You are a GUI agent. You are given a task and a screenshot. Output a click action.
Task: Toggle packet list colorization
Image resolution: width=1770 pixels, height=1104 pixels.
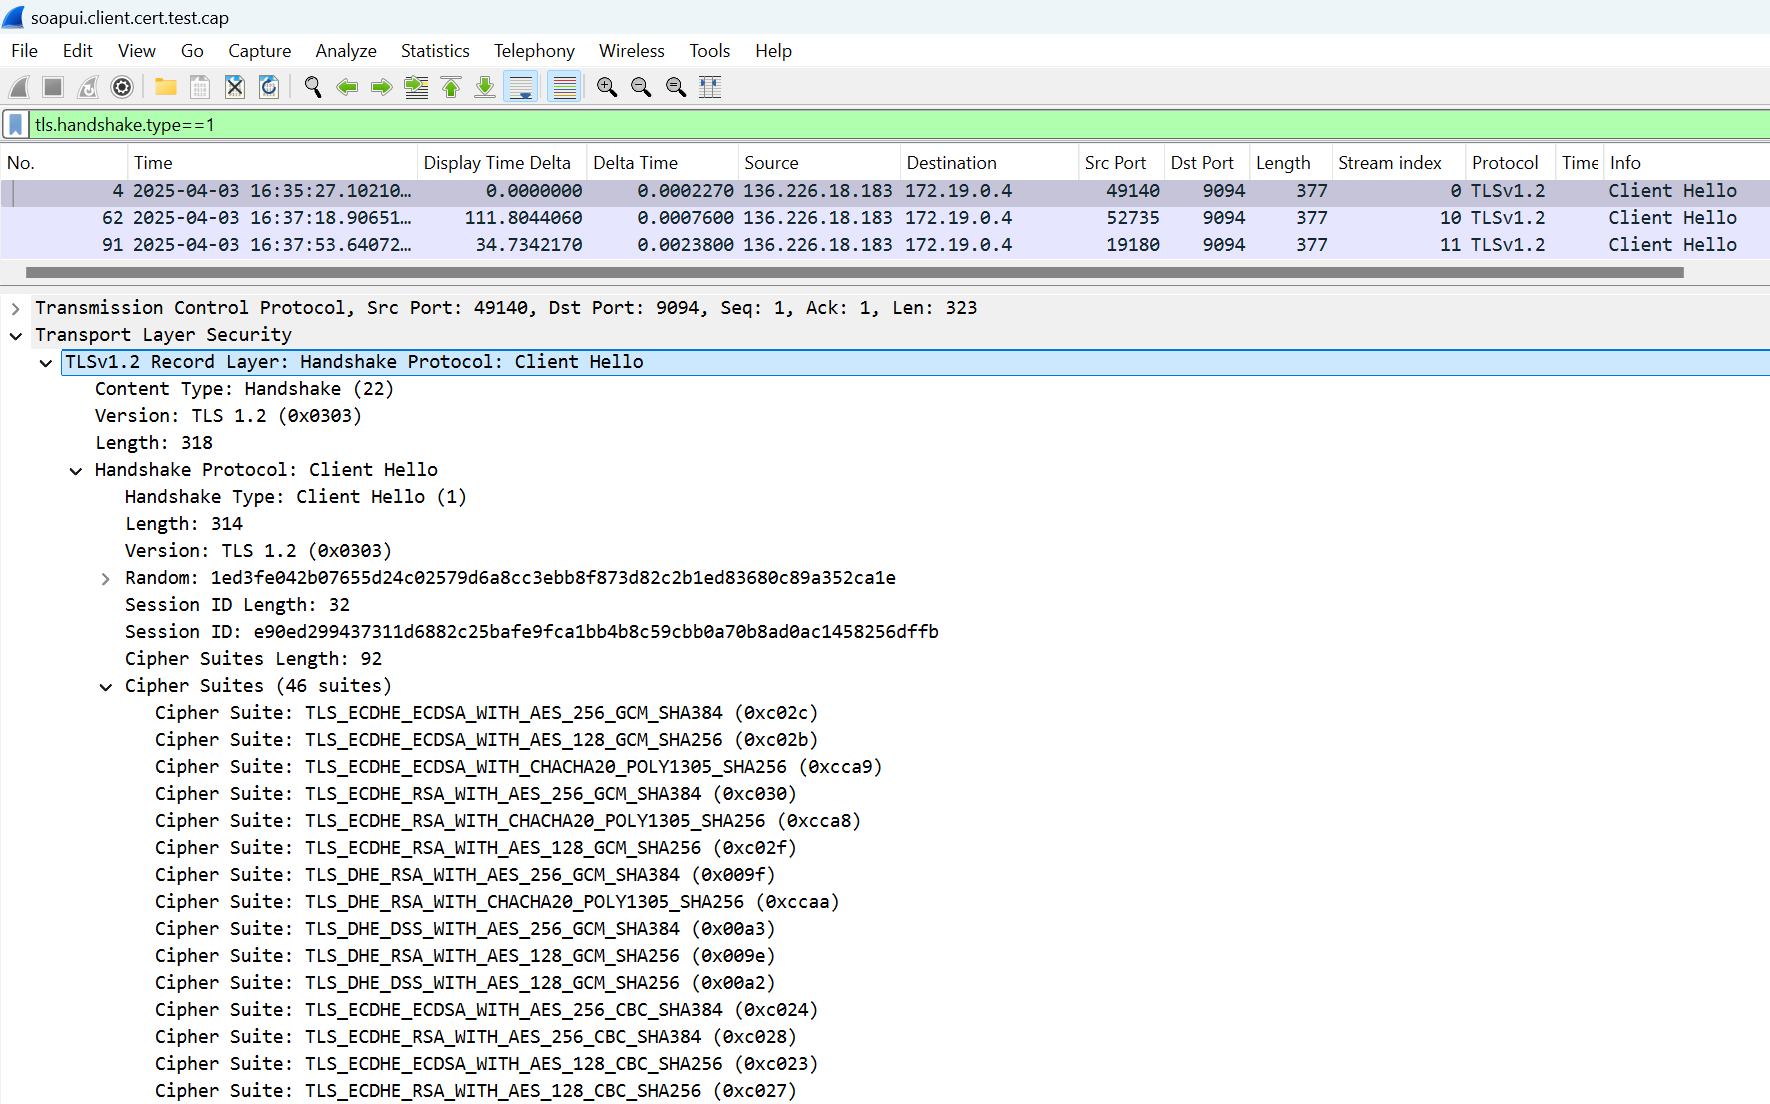tap(565, 87)
